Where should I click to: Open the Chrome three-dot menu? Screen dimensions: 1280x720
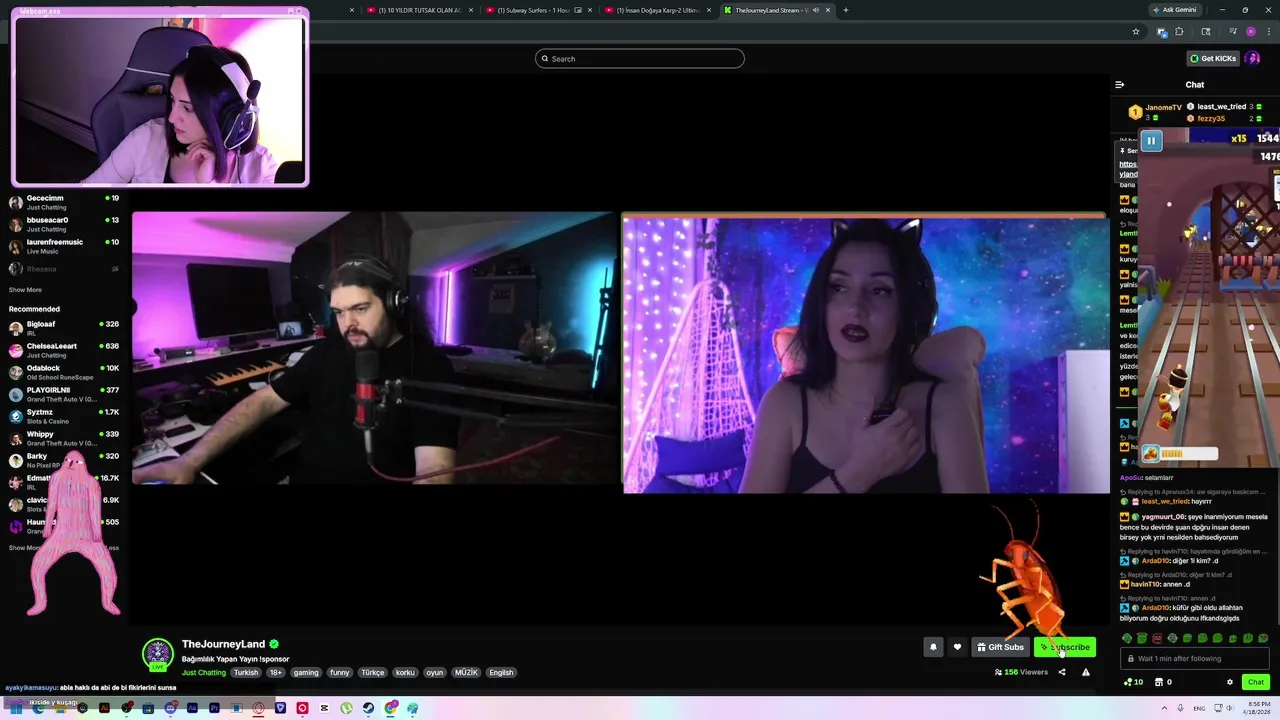tap(1269, 32)
